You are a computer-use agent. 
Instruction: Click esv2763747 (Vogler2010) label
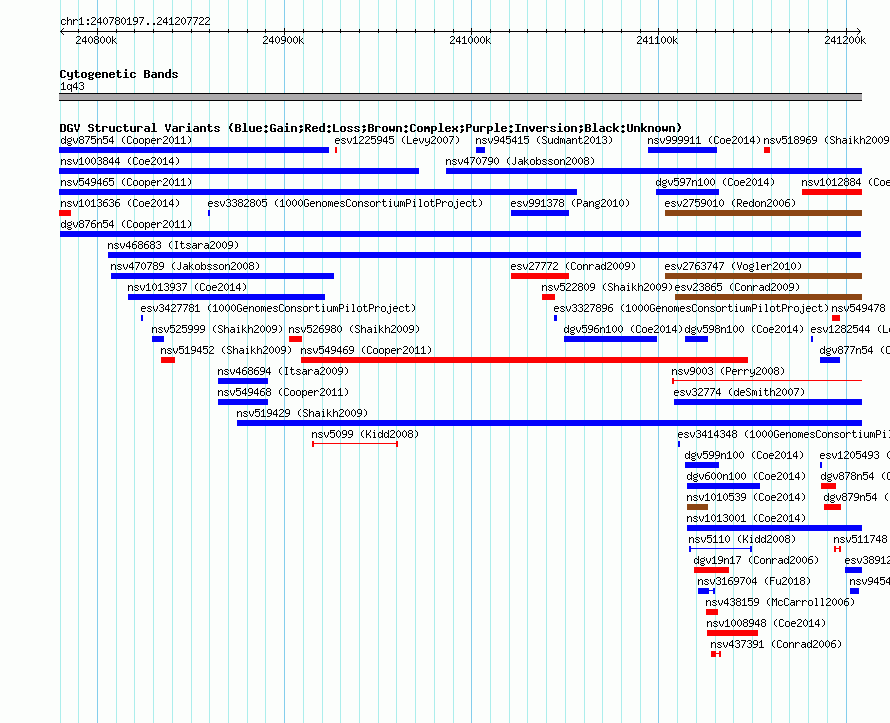point(733,266)
